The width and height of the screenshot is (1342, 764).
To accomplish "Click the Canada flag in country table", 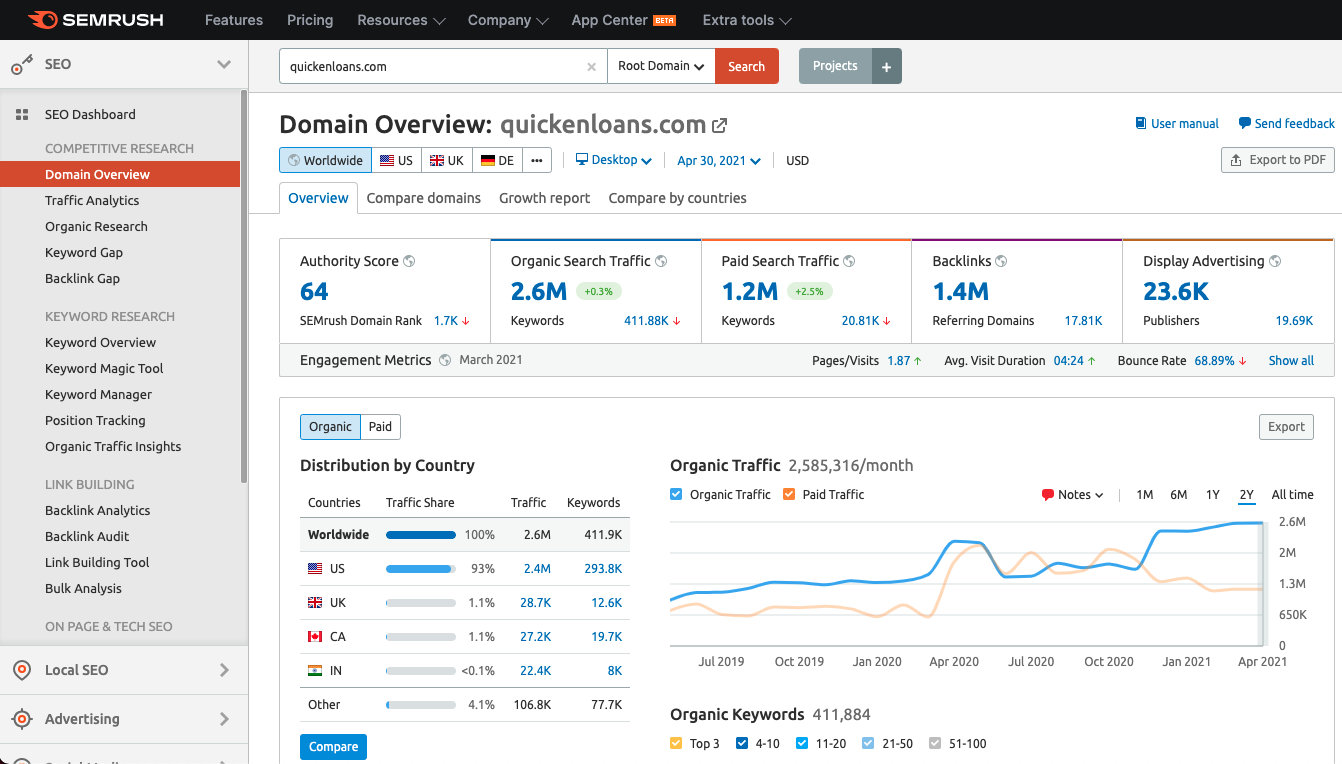I will coord(315,637).
